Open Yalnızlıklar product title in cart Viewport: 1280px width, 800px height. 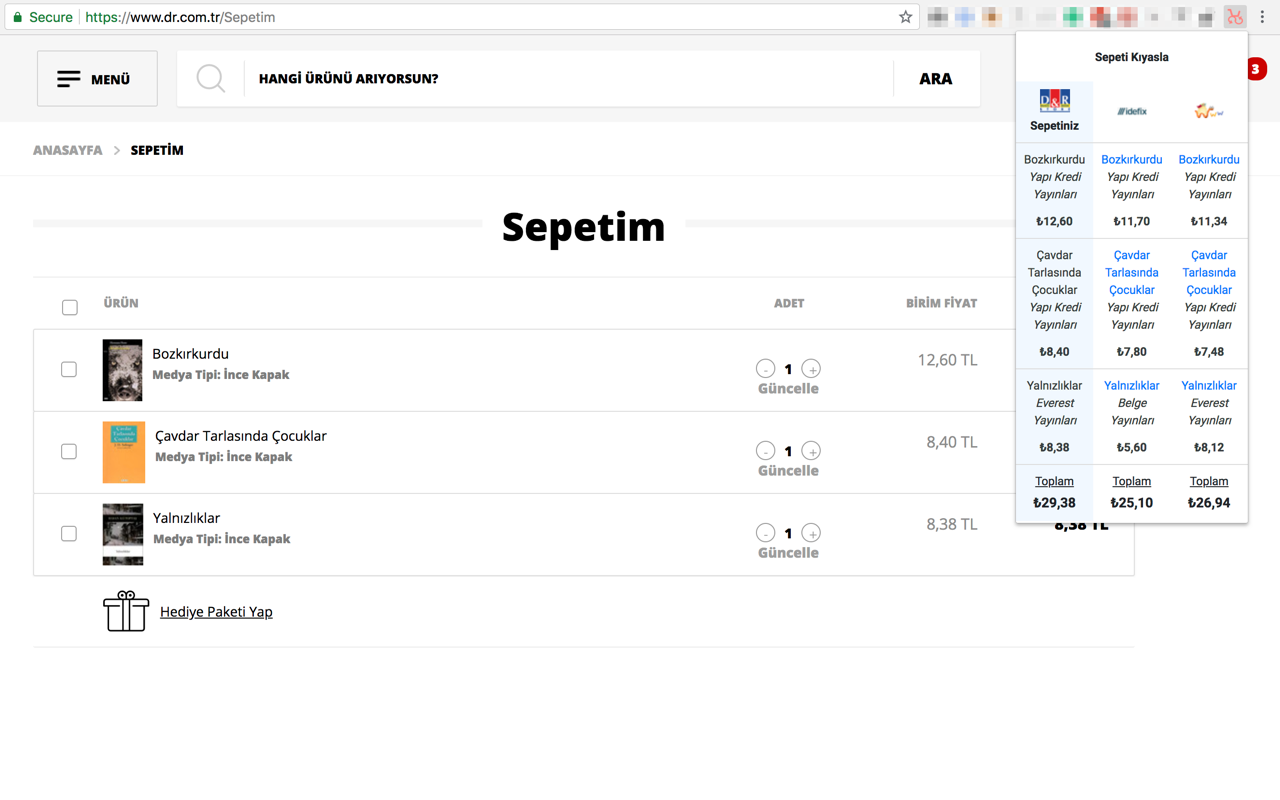pyautogui.click(x=186, y=518)
